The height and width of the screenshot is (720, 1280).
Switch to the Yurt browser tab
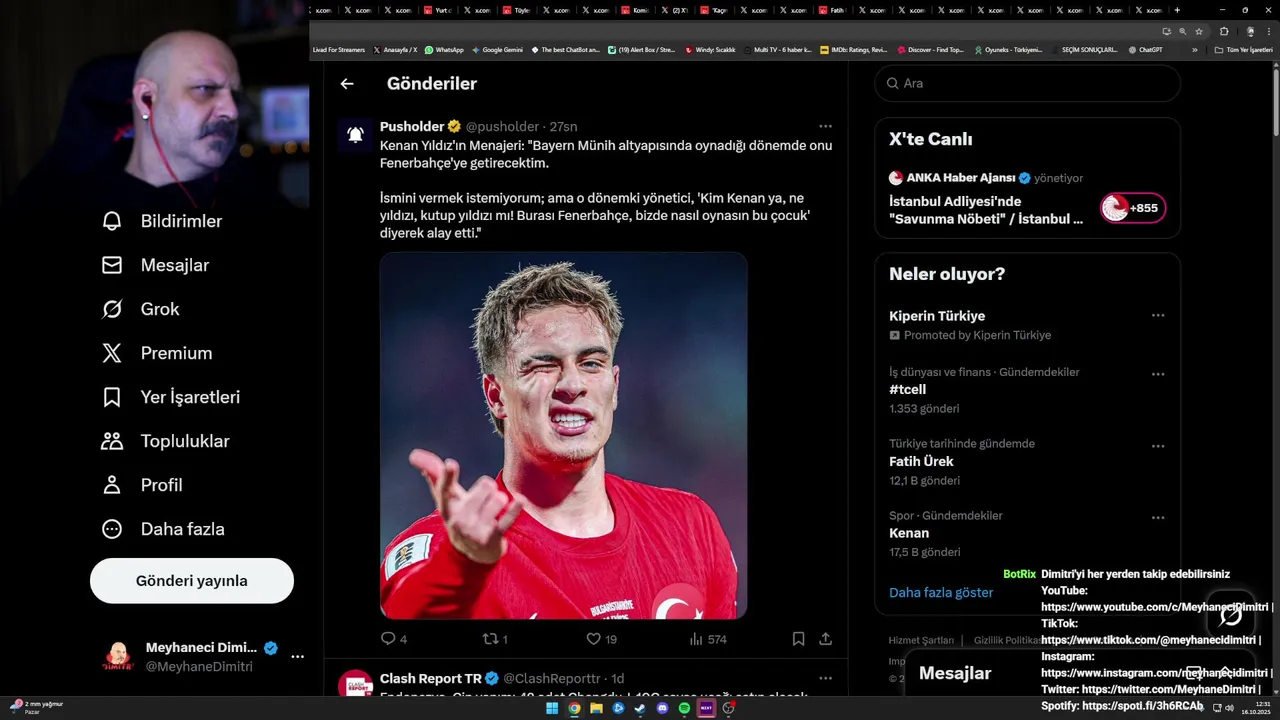click(x=438, y=10)
